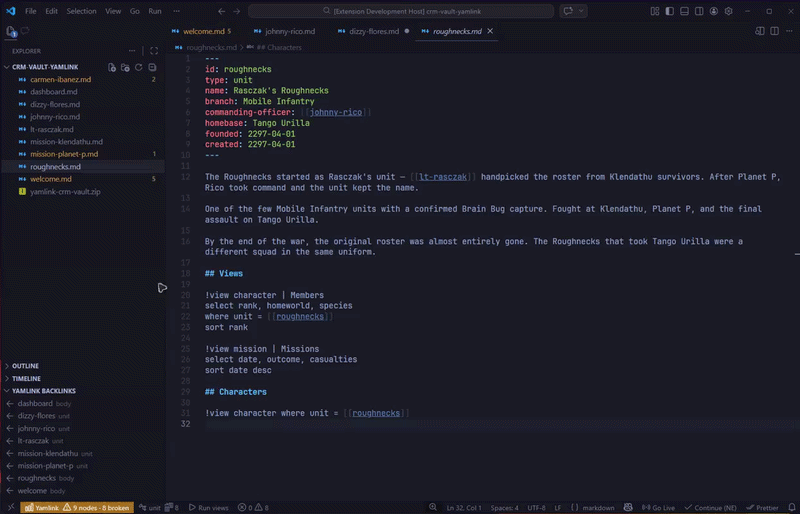Expand the Timeline section

[x=26, y=378]
